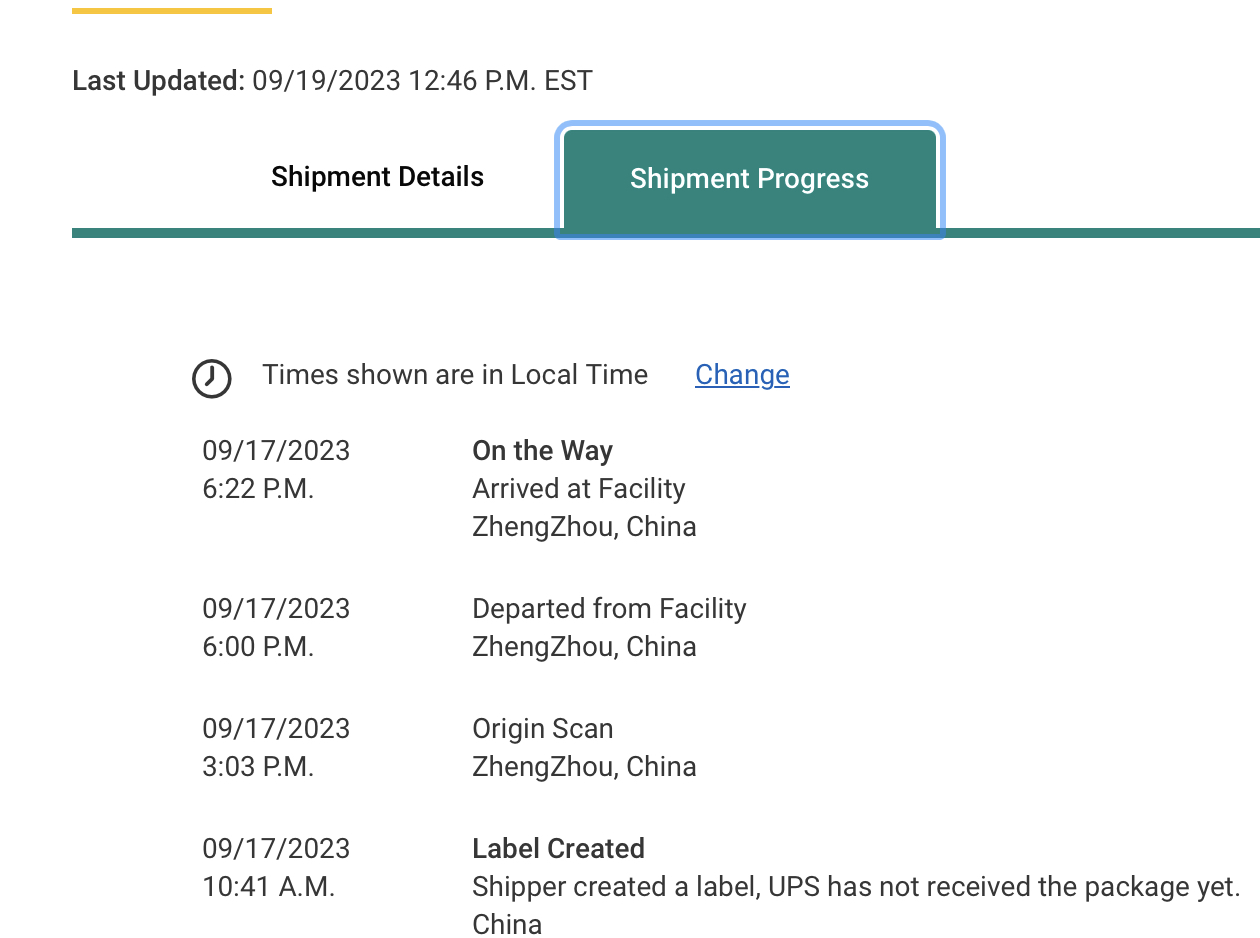Click the 6:22 P.M. time entry
The image size is (1260, 938).
[x=258, y=489]
